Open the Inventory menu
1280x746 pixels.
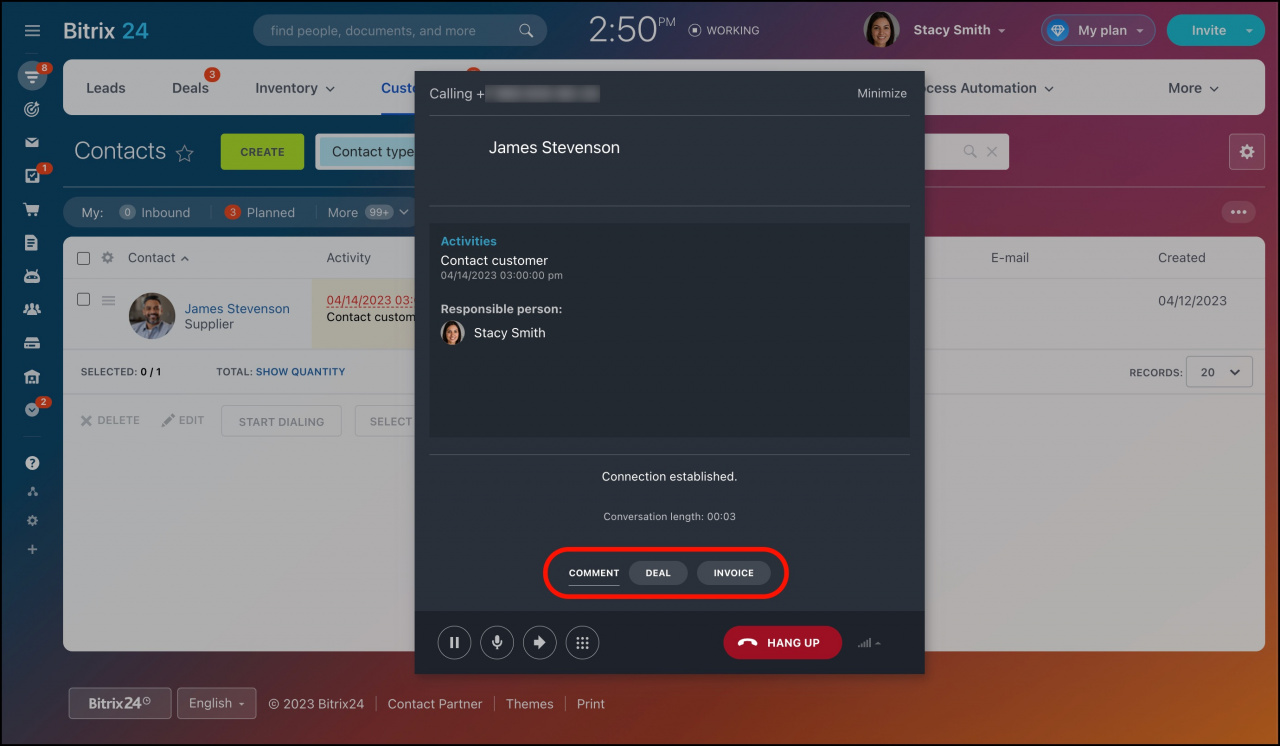pyautogui.click(x=295, y=88)
